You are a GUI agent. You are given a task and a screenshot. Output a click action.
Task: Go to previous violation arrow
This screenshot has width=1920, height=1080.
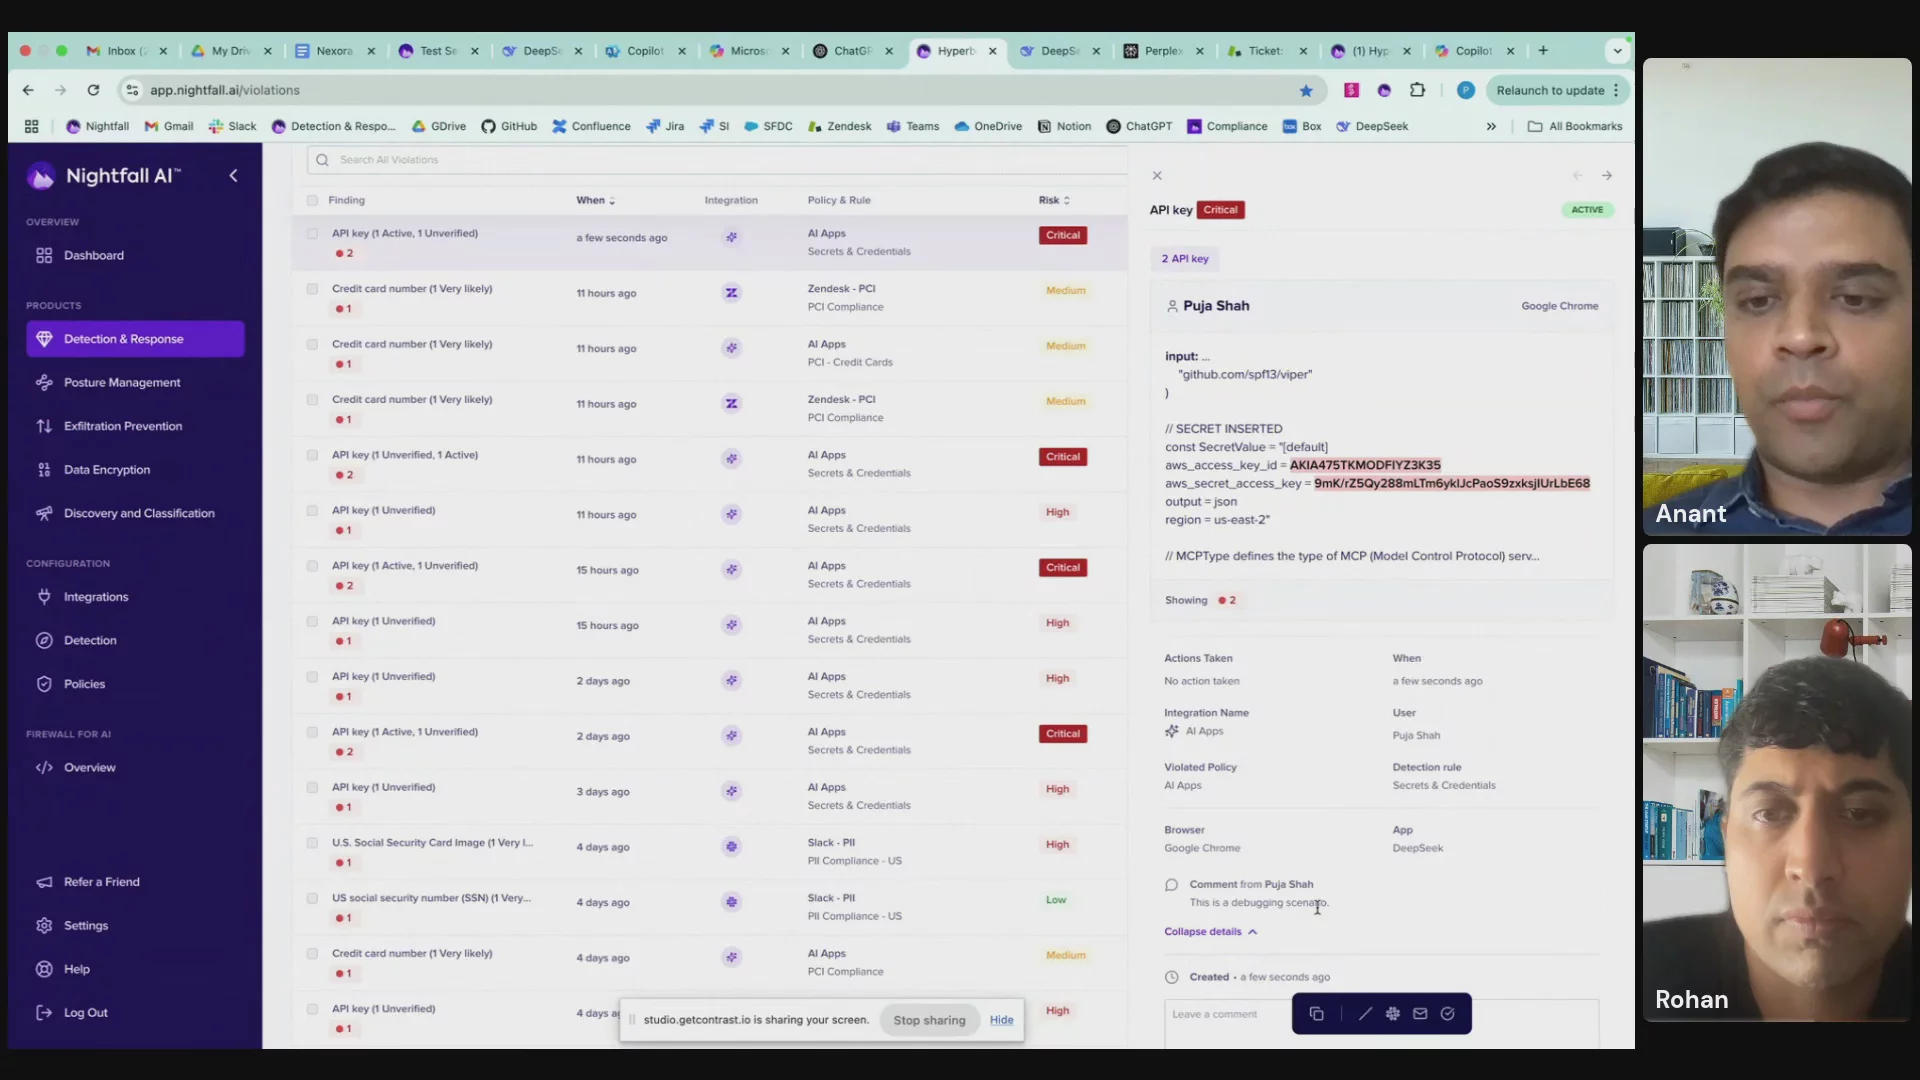coord(1577,176)
